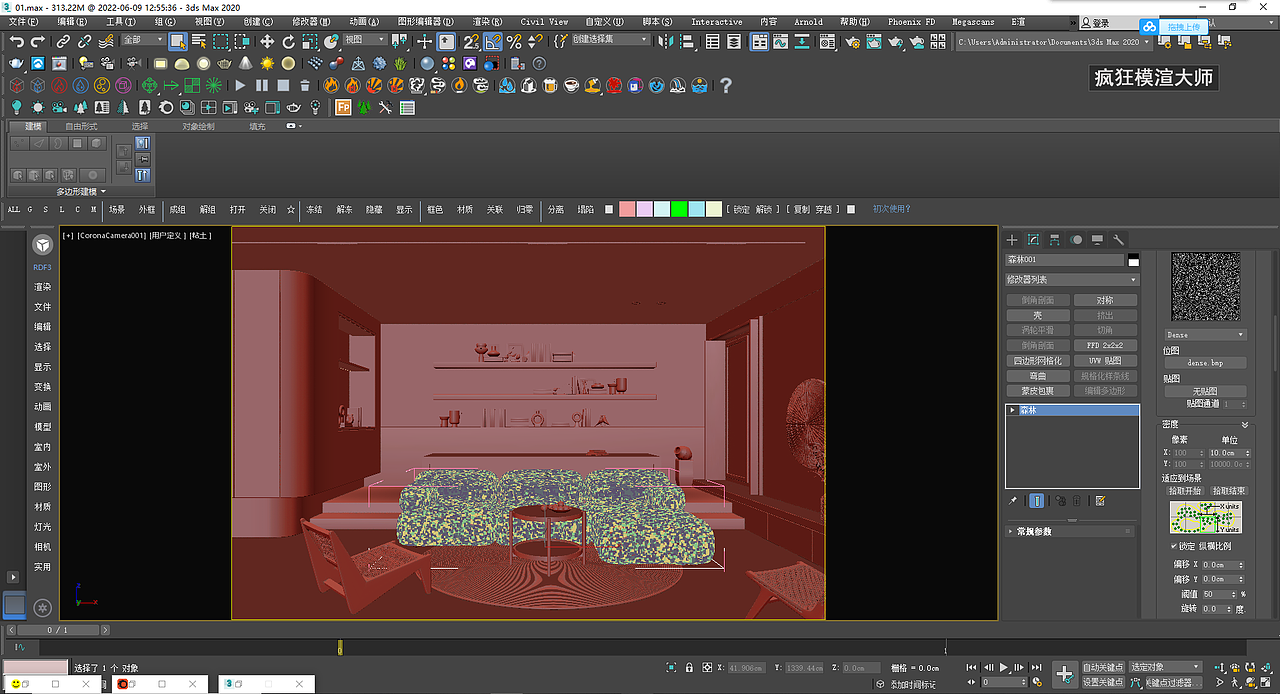Image resolution: width=1280 pixels, height=694 pixels.
Task: Click the 初次使用? link
Action: (x=892, y=209)
